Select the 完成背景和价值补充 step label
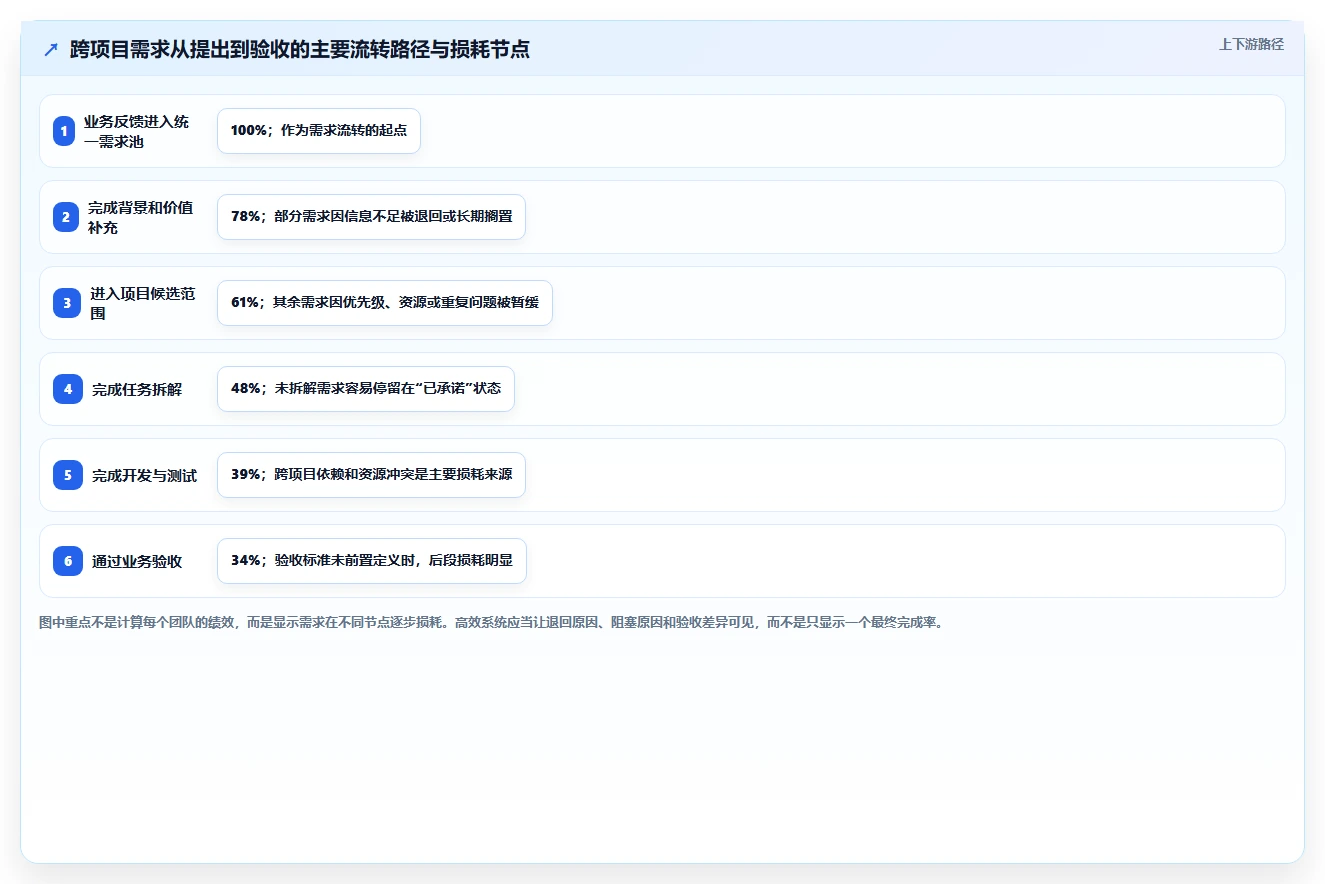The height and width of the screenshot is (884, 1325). [141, 217]
